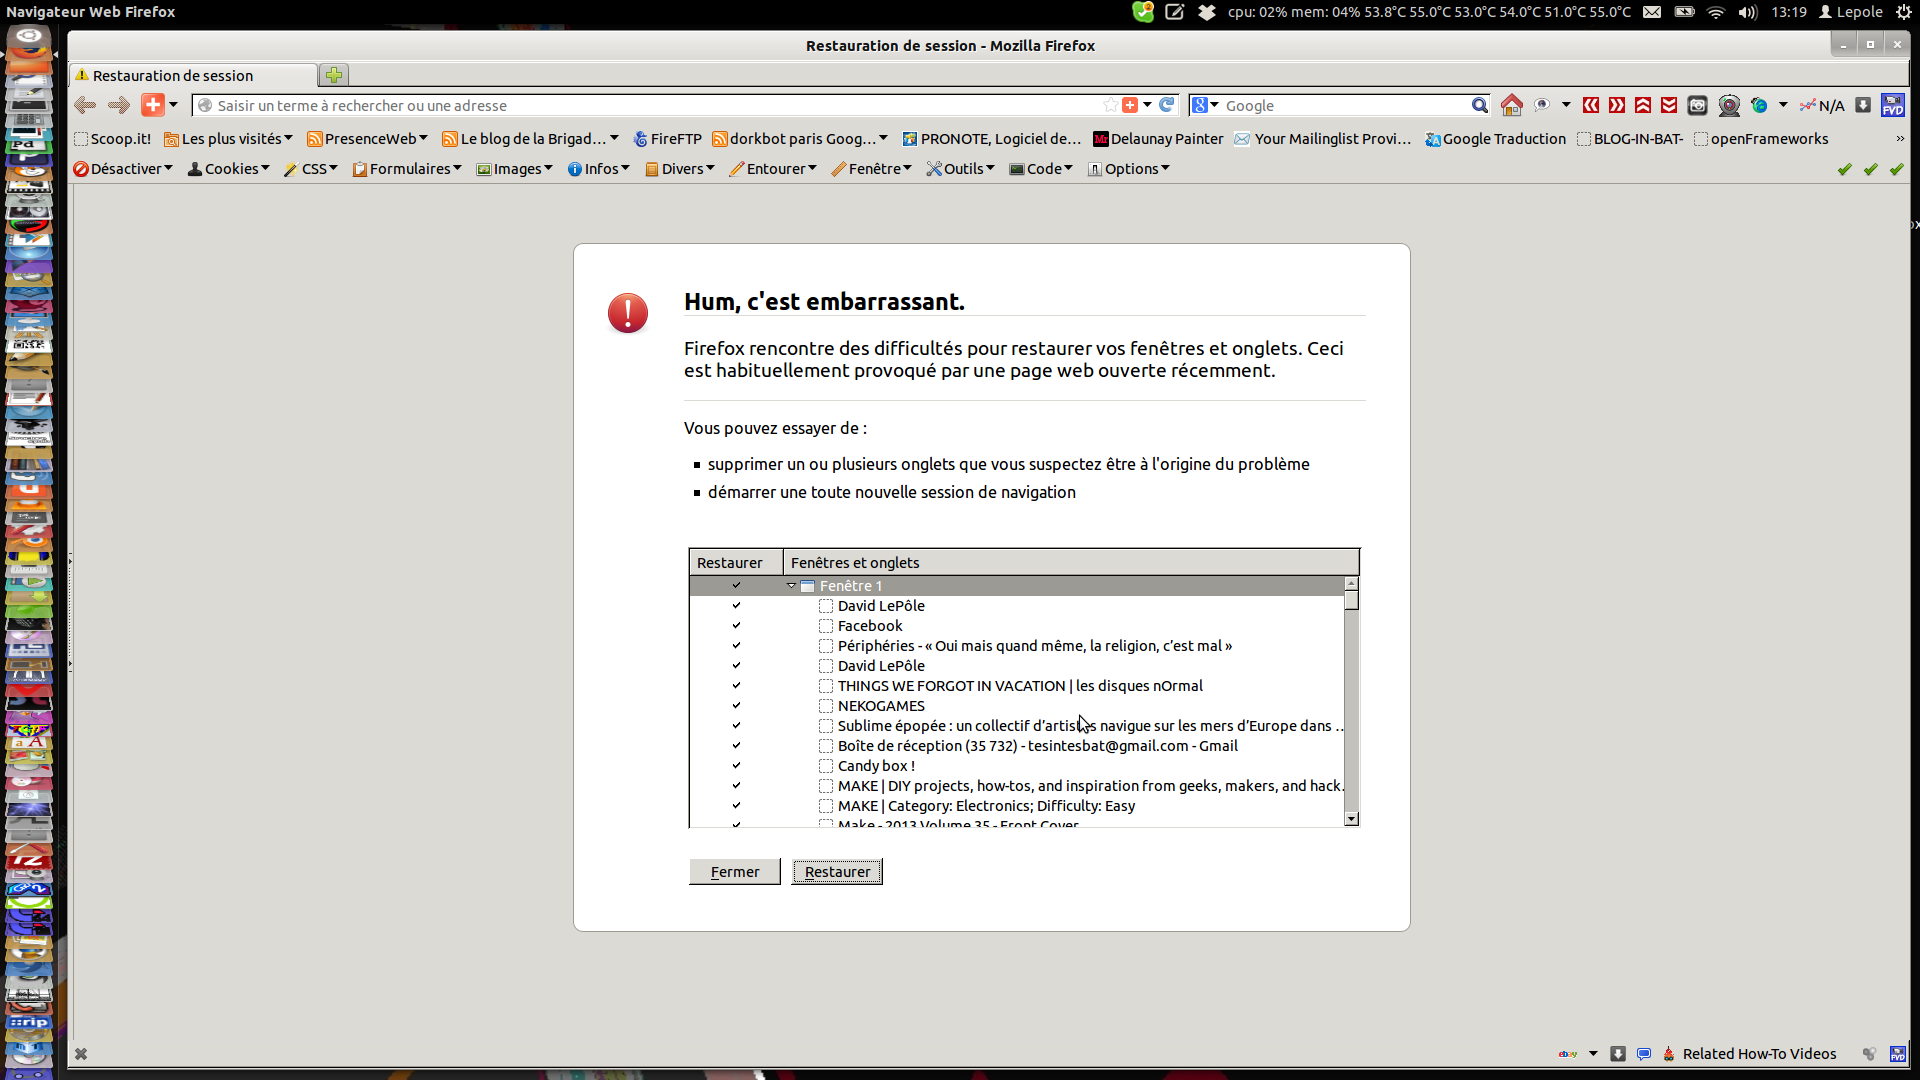Open the search engine selector dropdown

(1205, 105)
